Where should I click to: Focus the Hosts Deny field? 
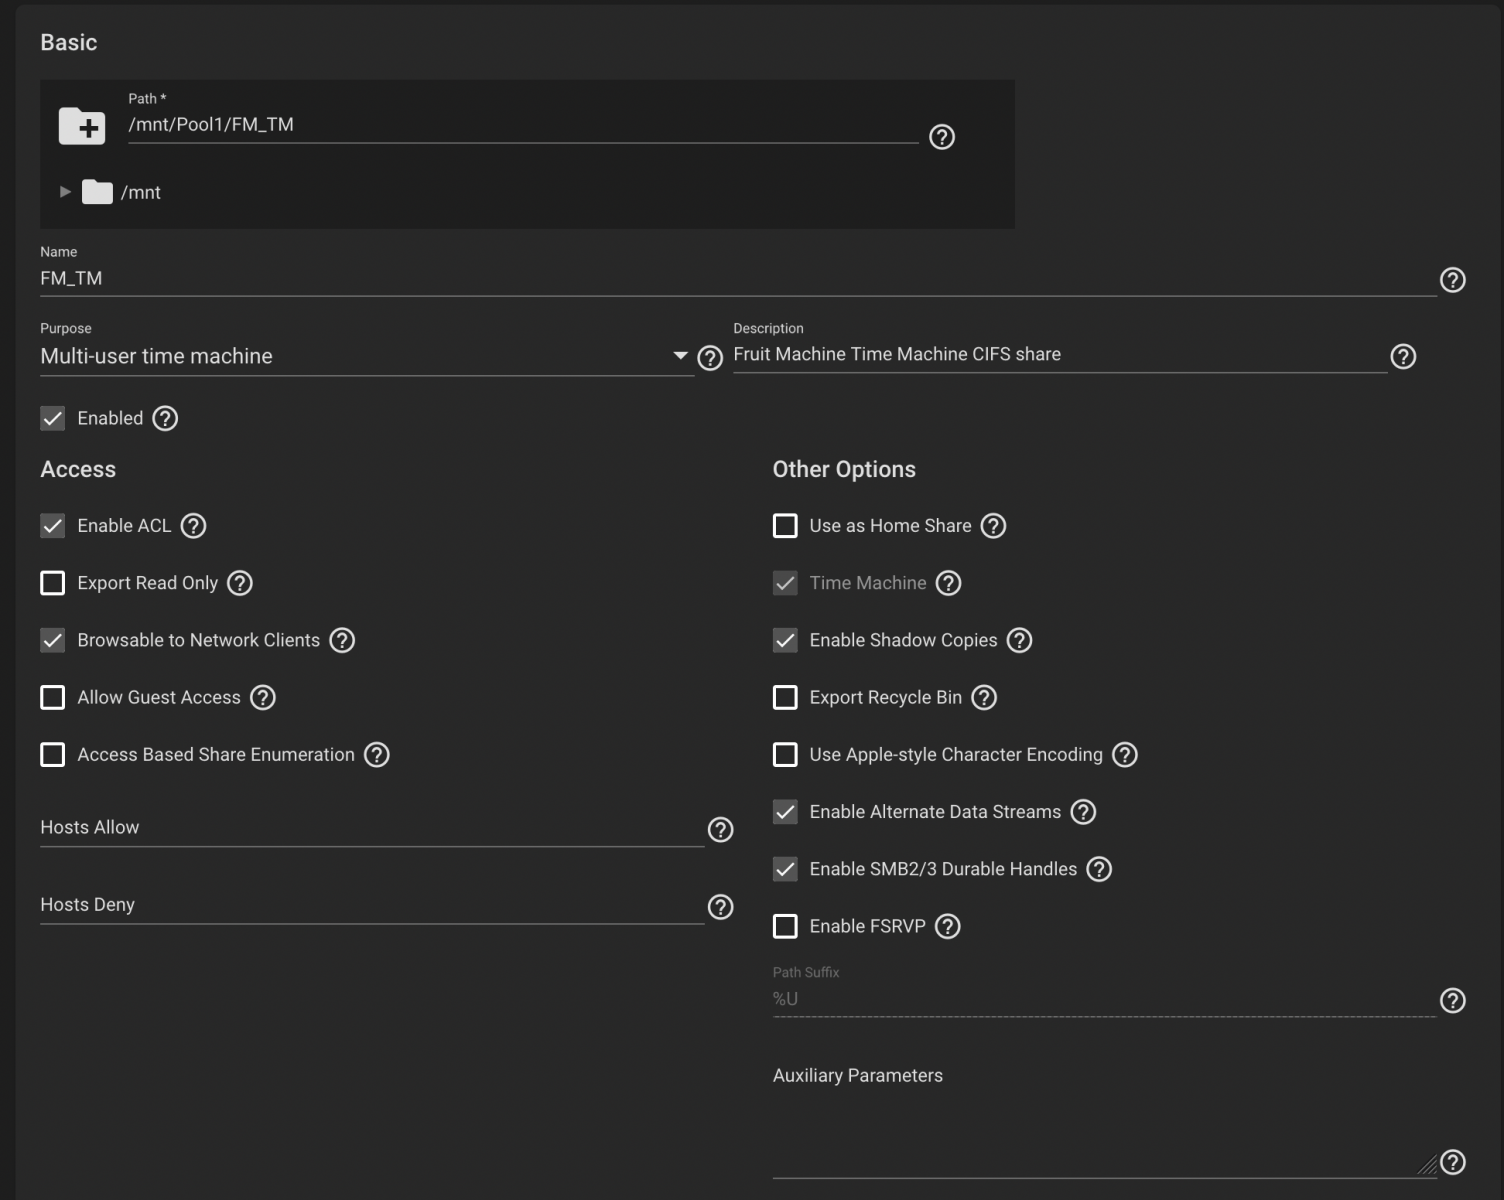click(x=372, y=905)
